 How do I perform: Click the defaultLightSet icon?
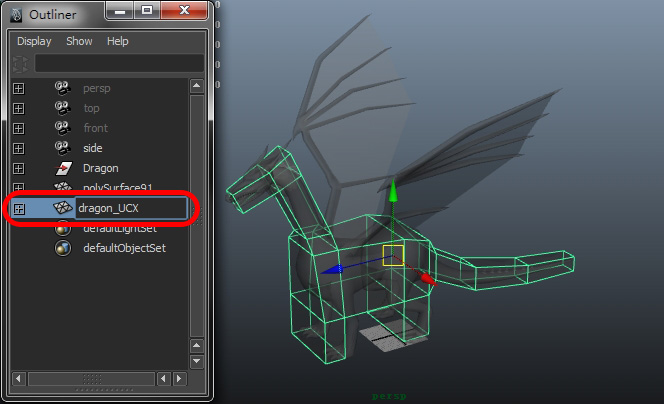[63, 228]
